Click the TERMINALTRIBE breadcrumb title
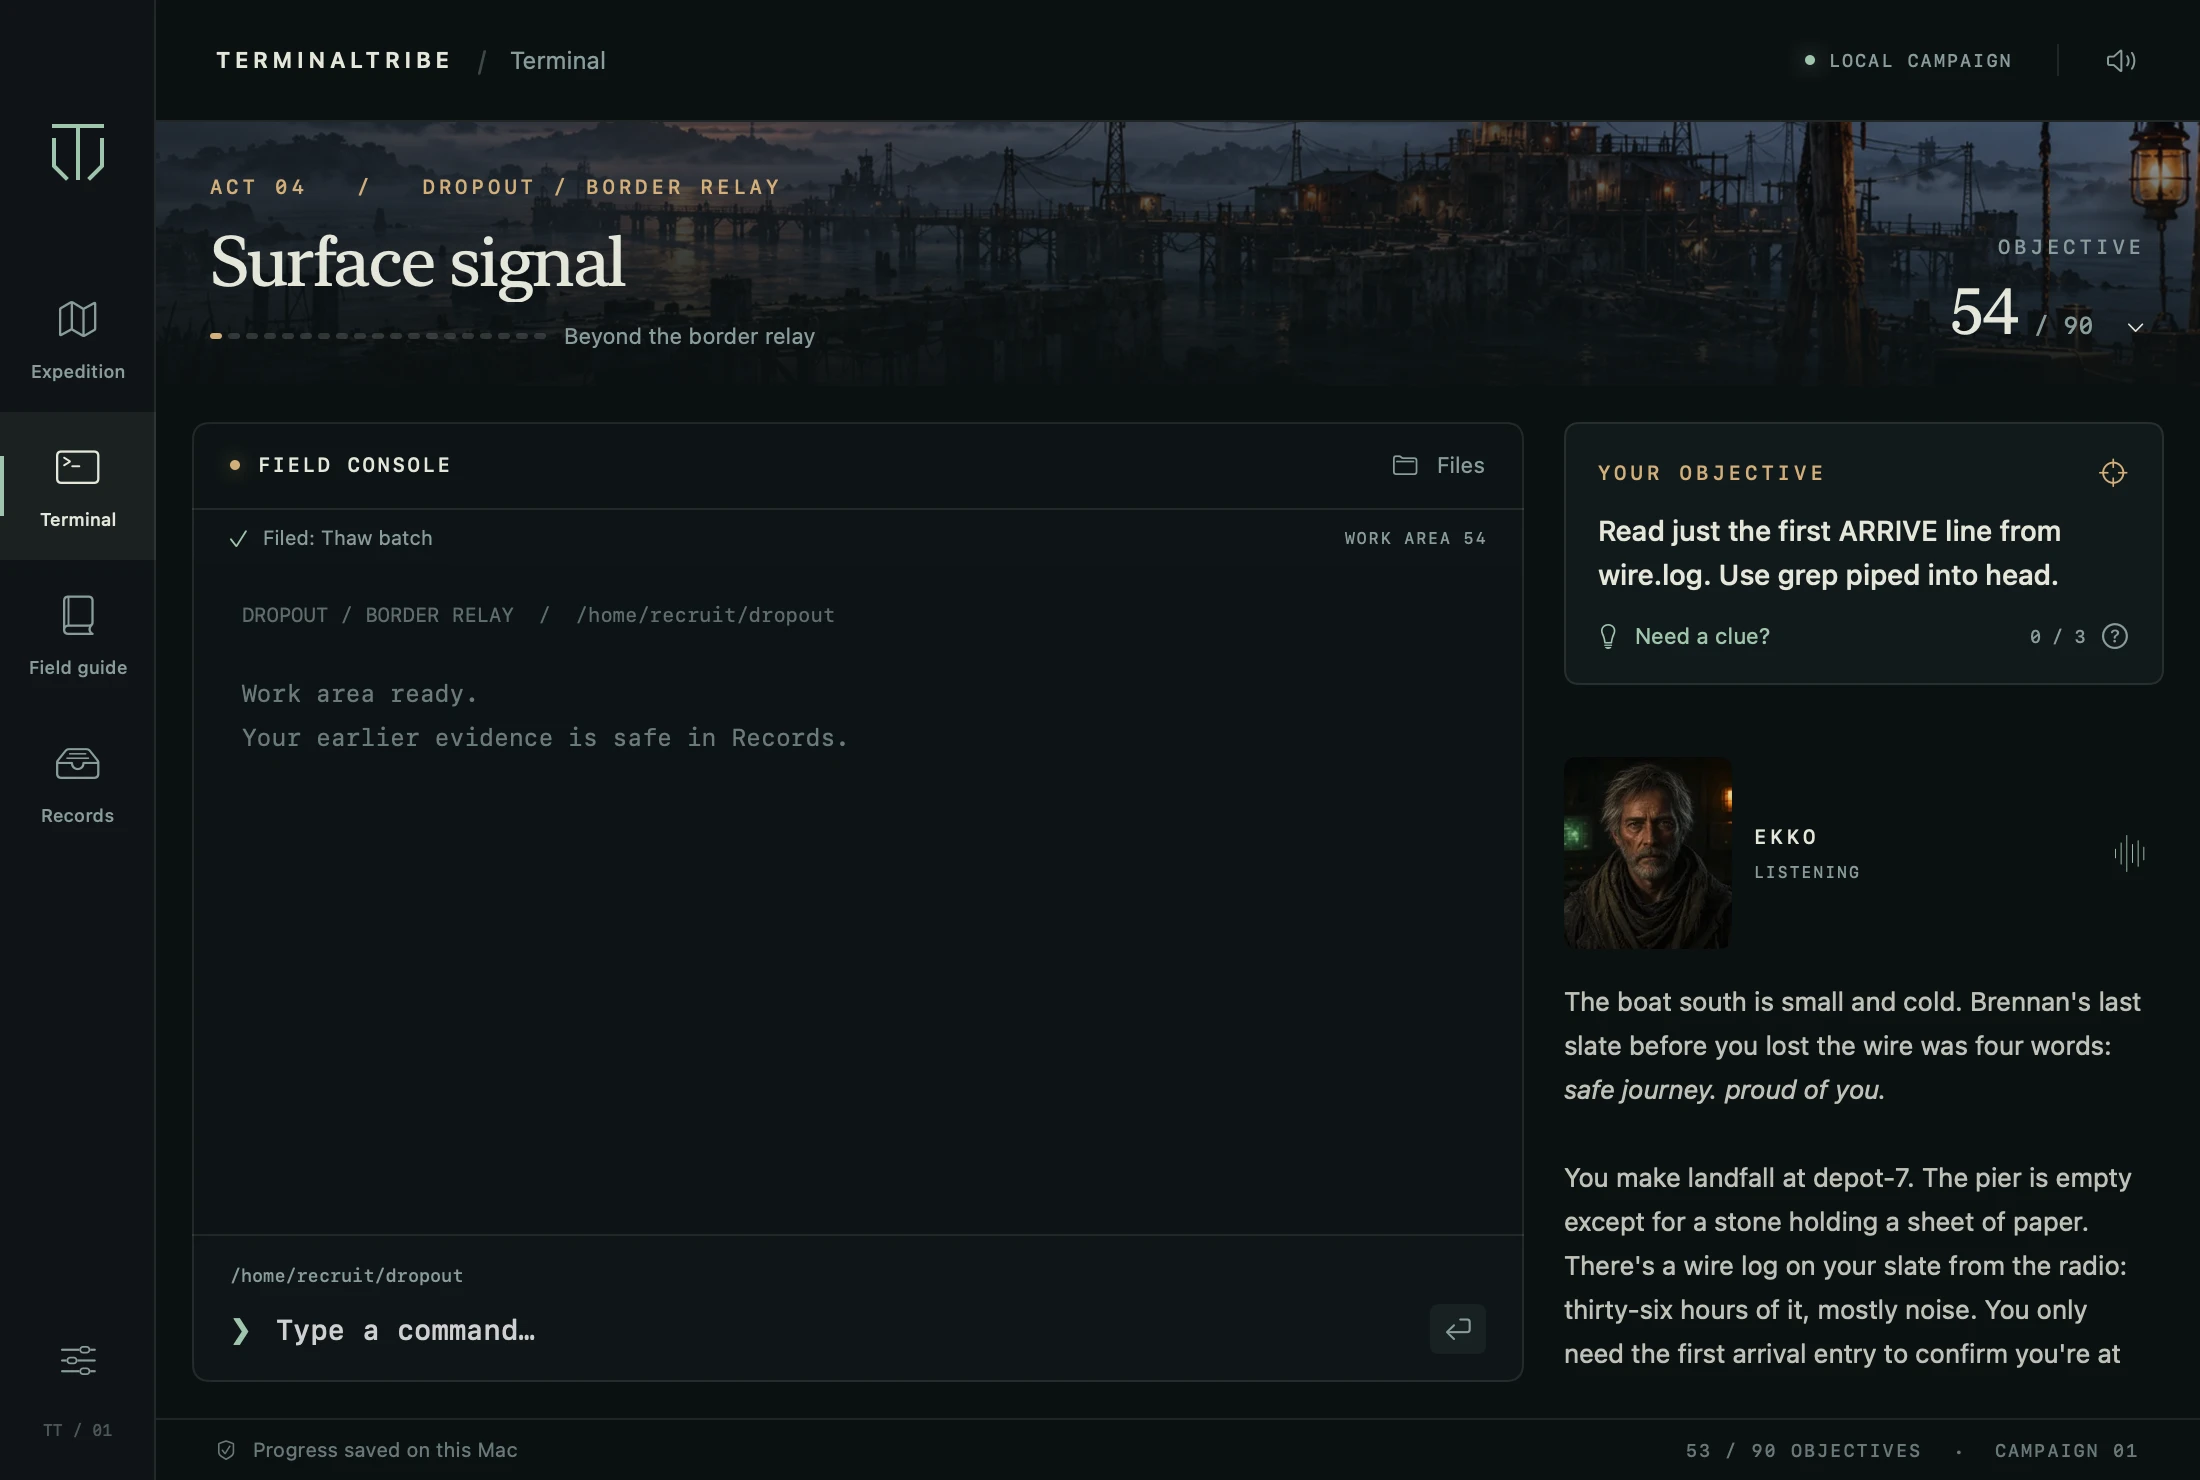2200x1480 pixels. click(334, 61)
